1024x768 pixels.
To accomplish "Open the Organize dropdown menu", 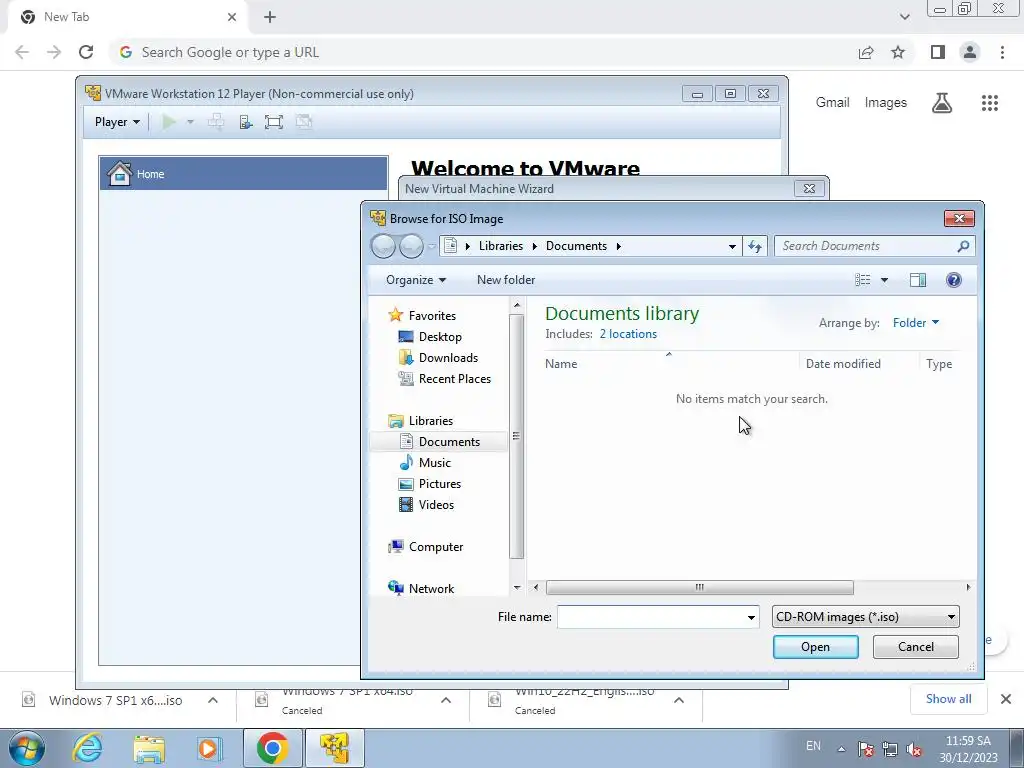I will [x=416, y=280].
